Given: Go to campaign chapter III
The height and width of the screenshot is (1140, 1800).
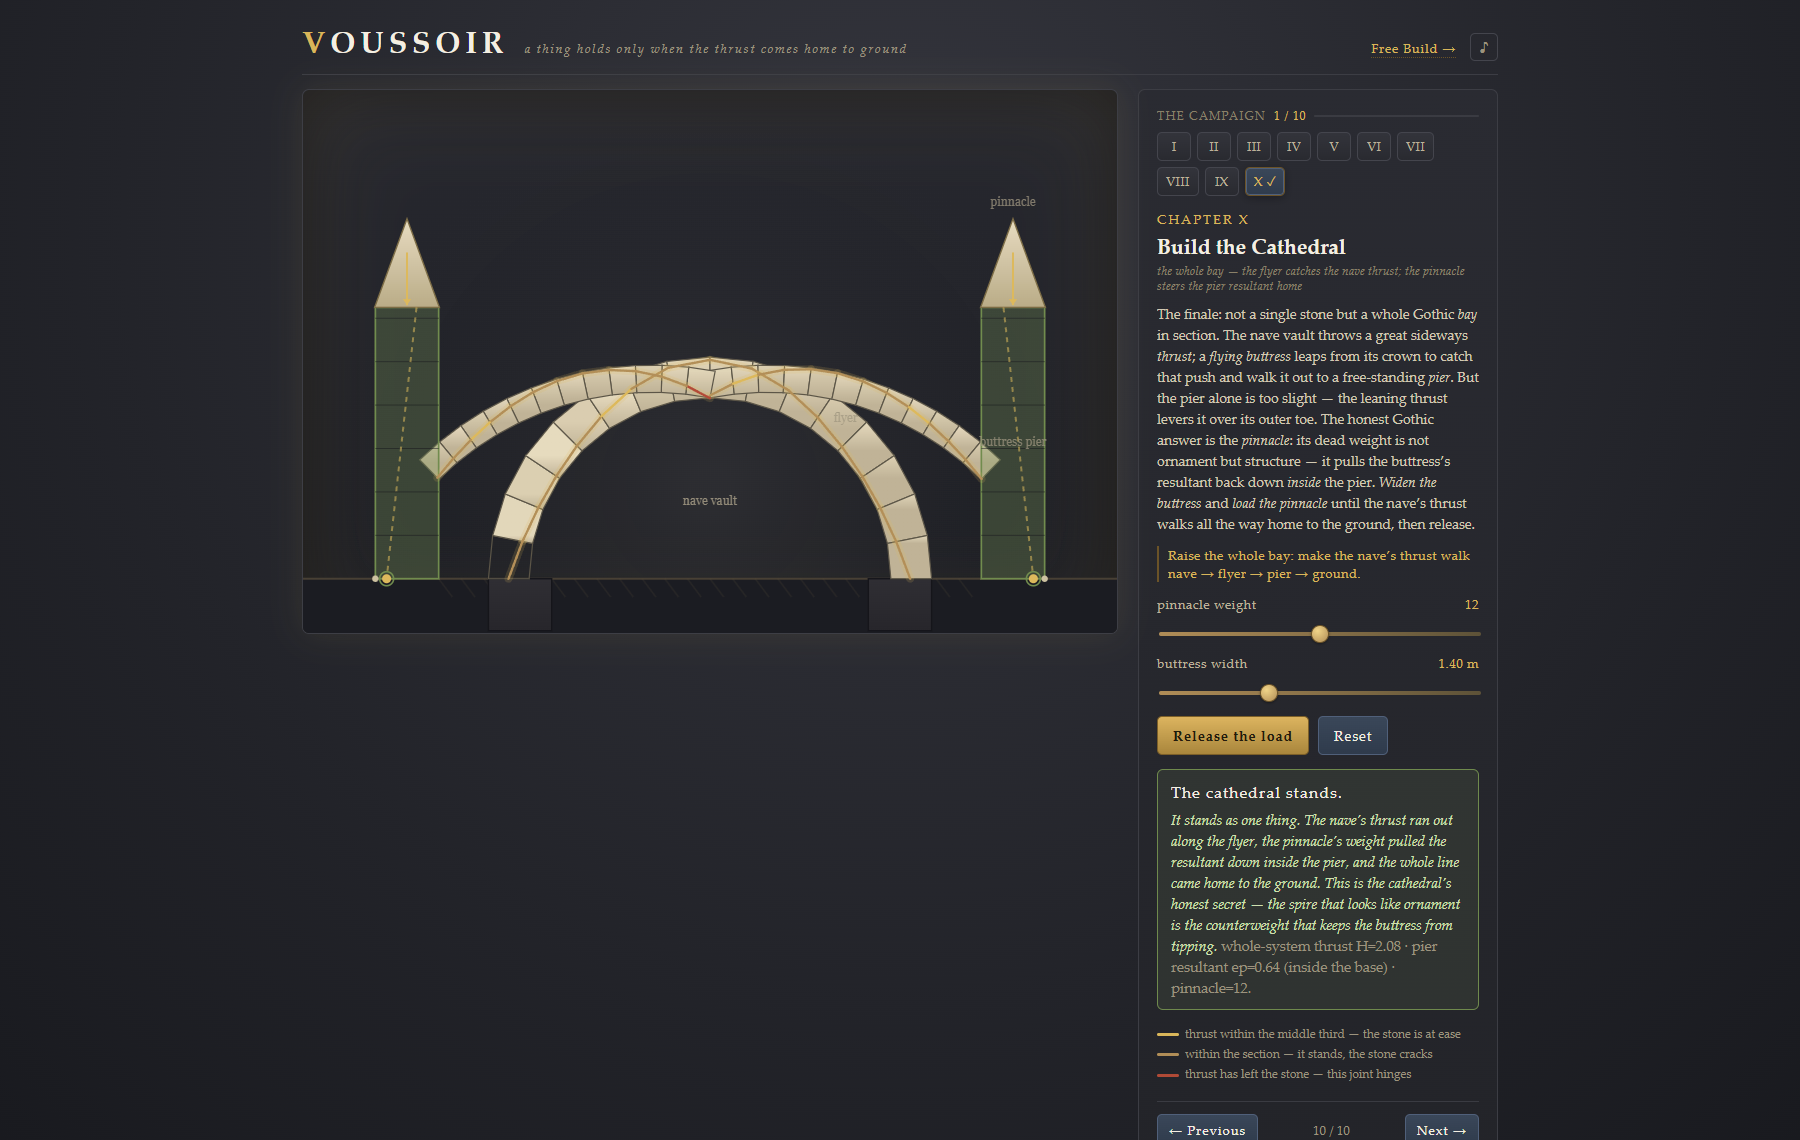Looking at the screenshot, I should click(x=1254, y=146).
